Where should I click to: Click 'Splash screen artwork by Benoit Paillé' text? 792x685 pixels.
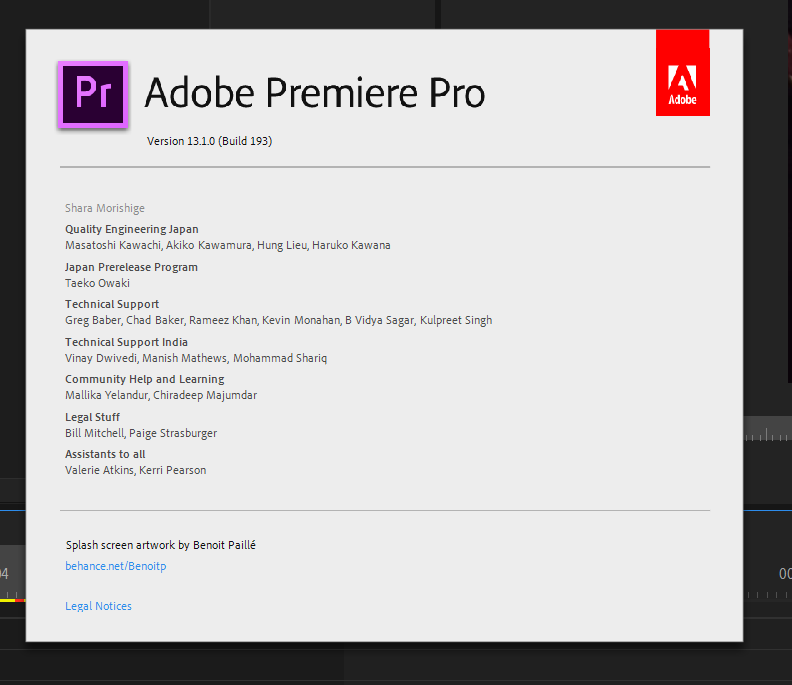168,545
